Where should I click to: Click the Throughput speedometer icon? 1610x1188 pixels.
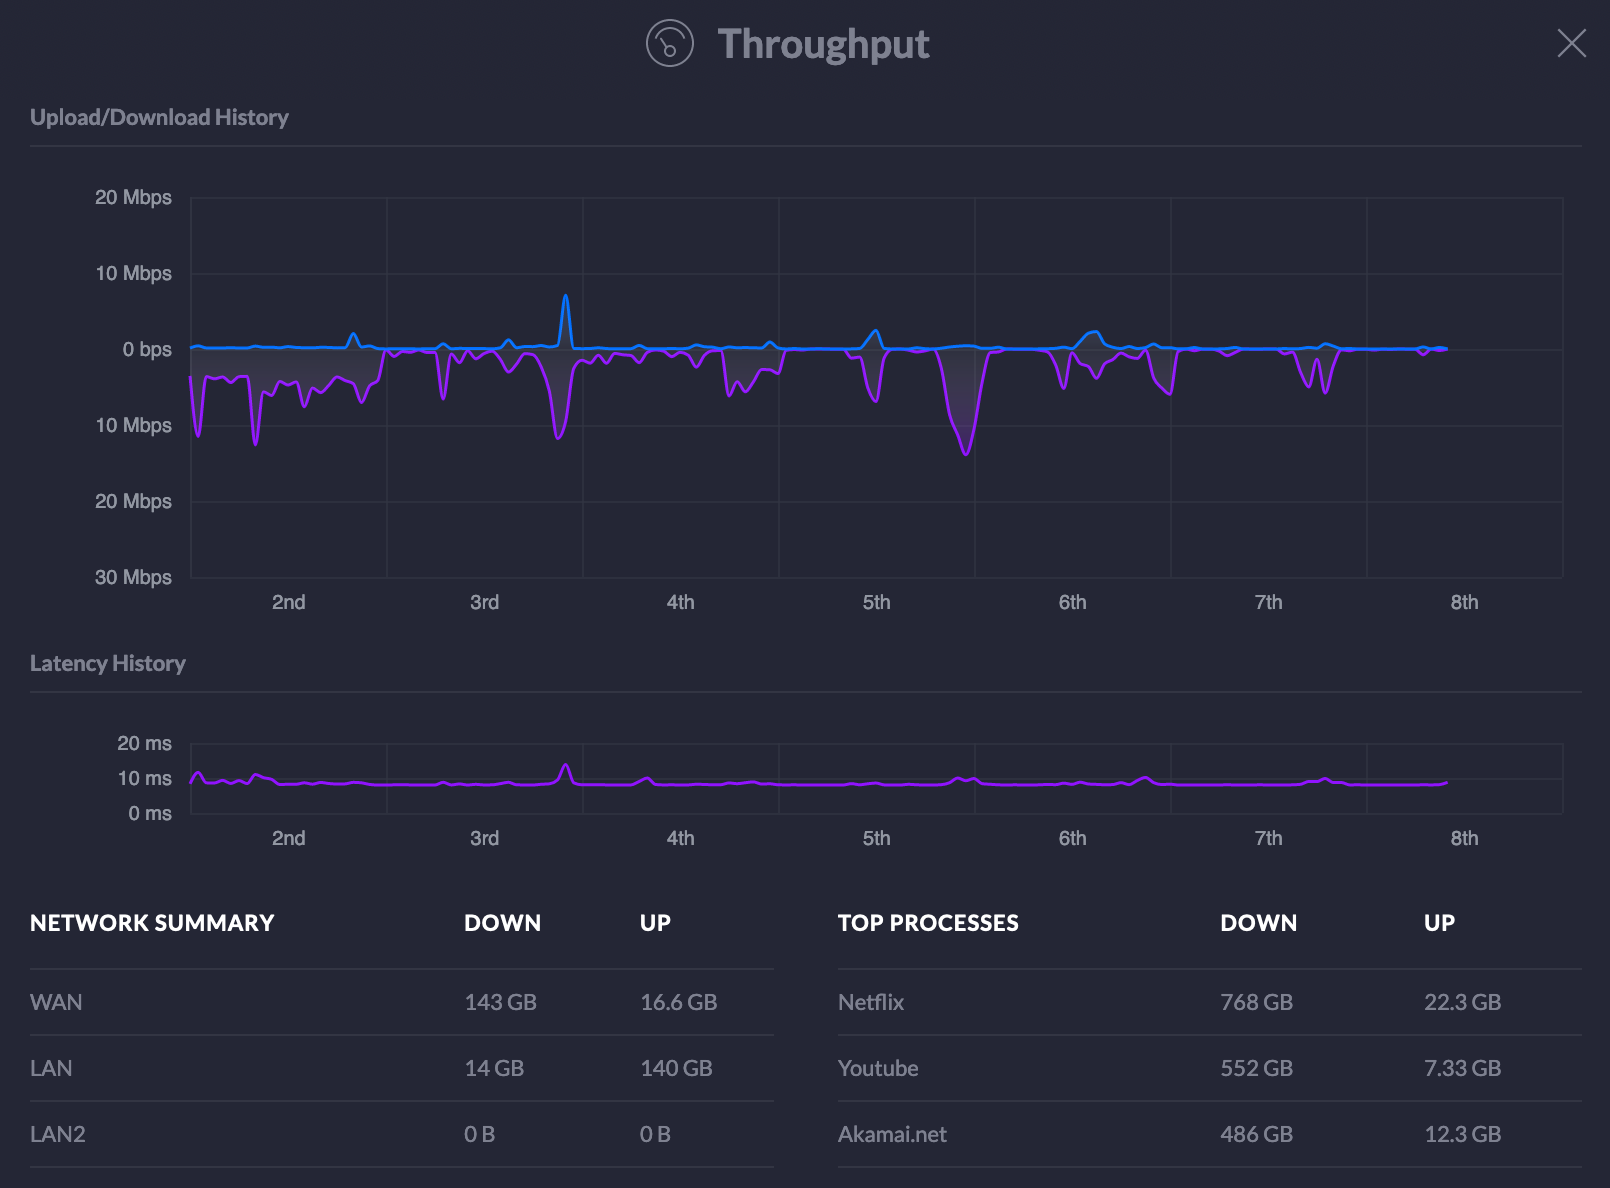tap(668, 44)
